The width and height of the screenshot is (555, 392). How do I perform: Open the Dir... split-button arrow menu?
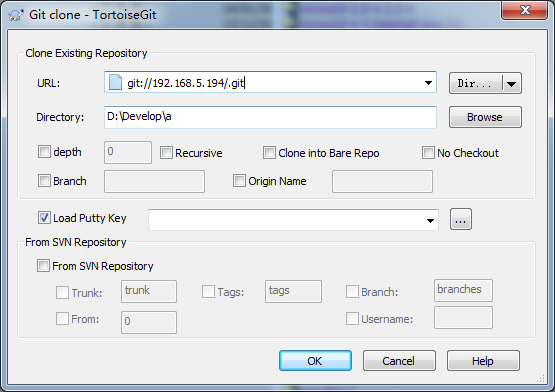pyautogui.click(x=511, y=84)
